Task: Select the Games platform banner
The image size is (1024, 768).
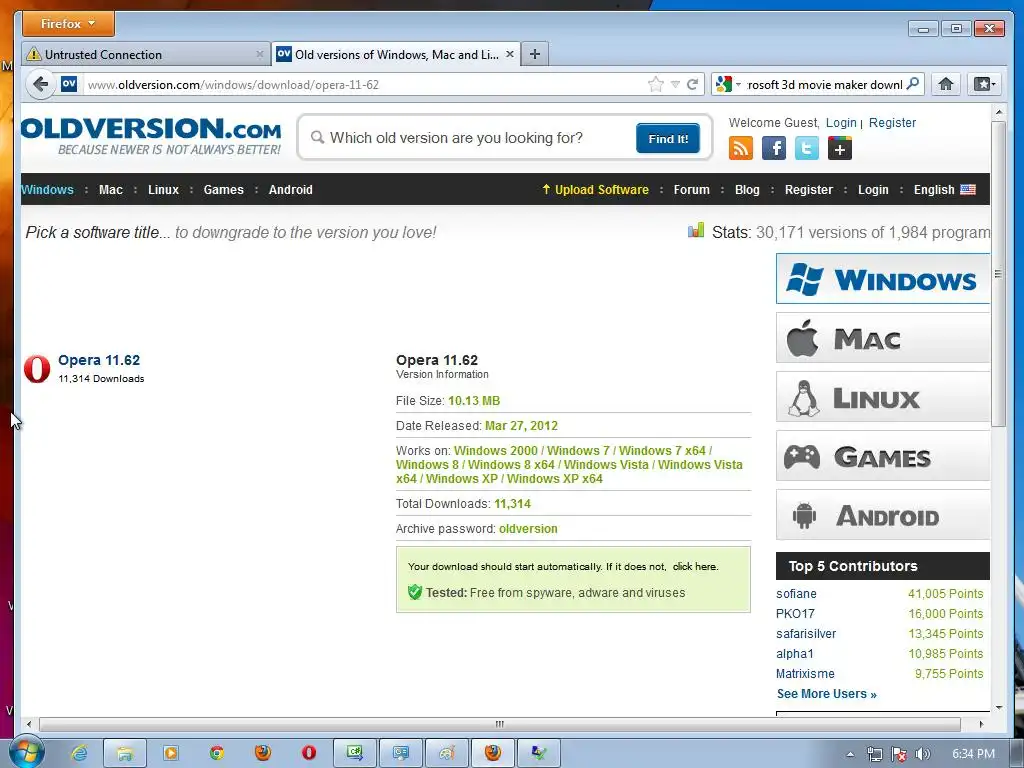Action: pyautogui.click(x=883, y=456)
